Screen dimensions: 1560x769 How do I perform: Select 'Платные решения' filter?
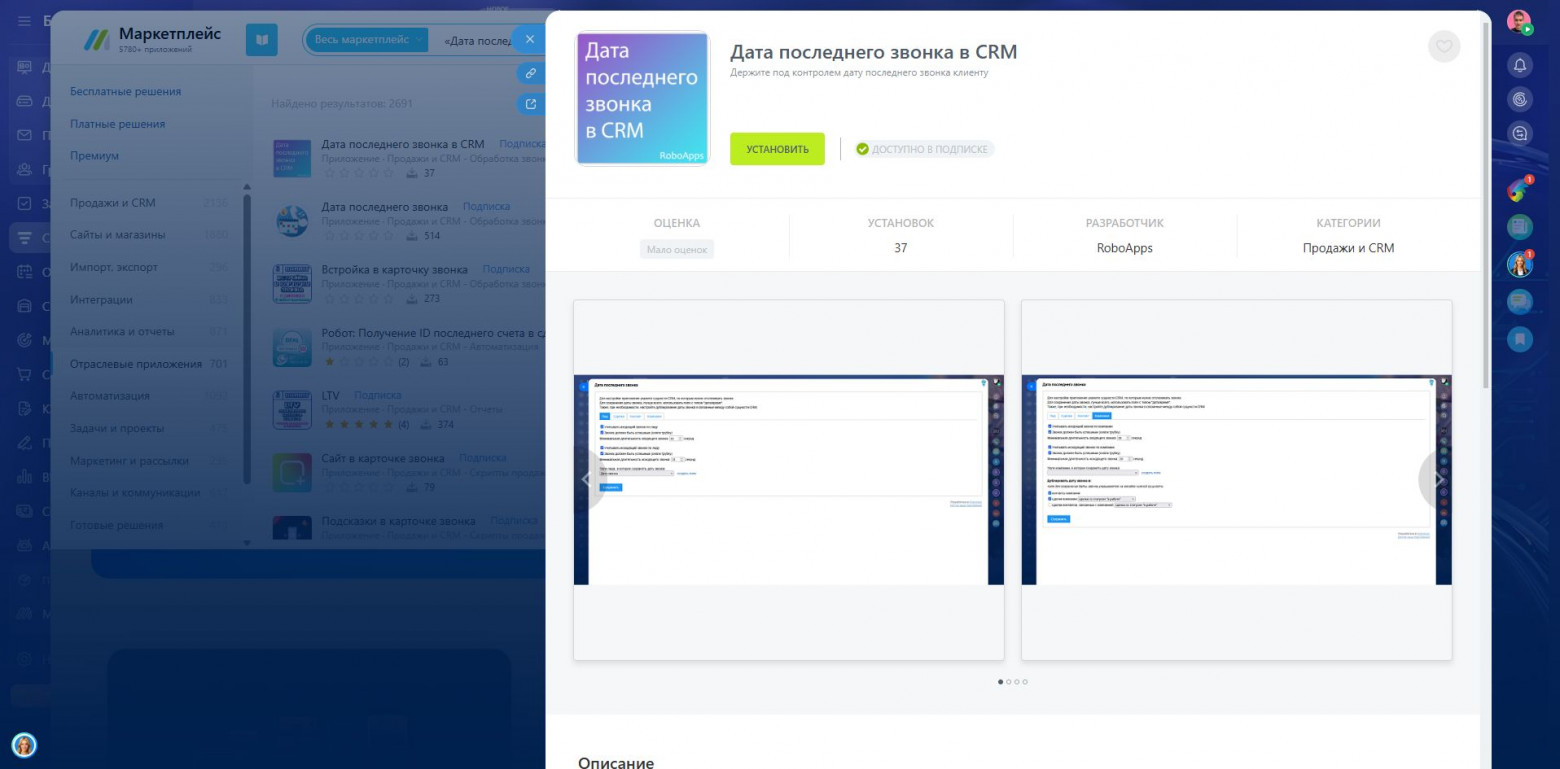117,123
